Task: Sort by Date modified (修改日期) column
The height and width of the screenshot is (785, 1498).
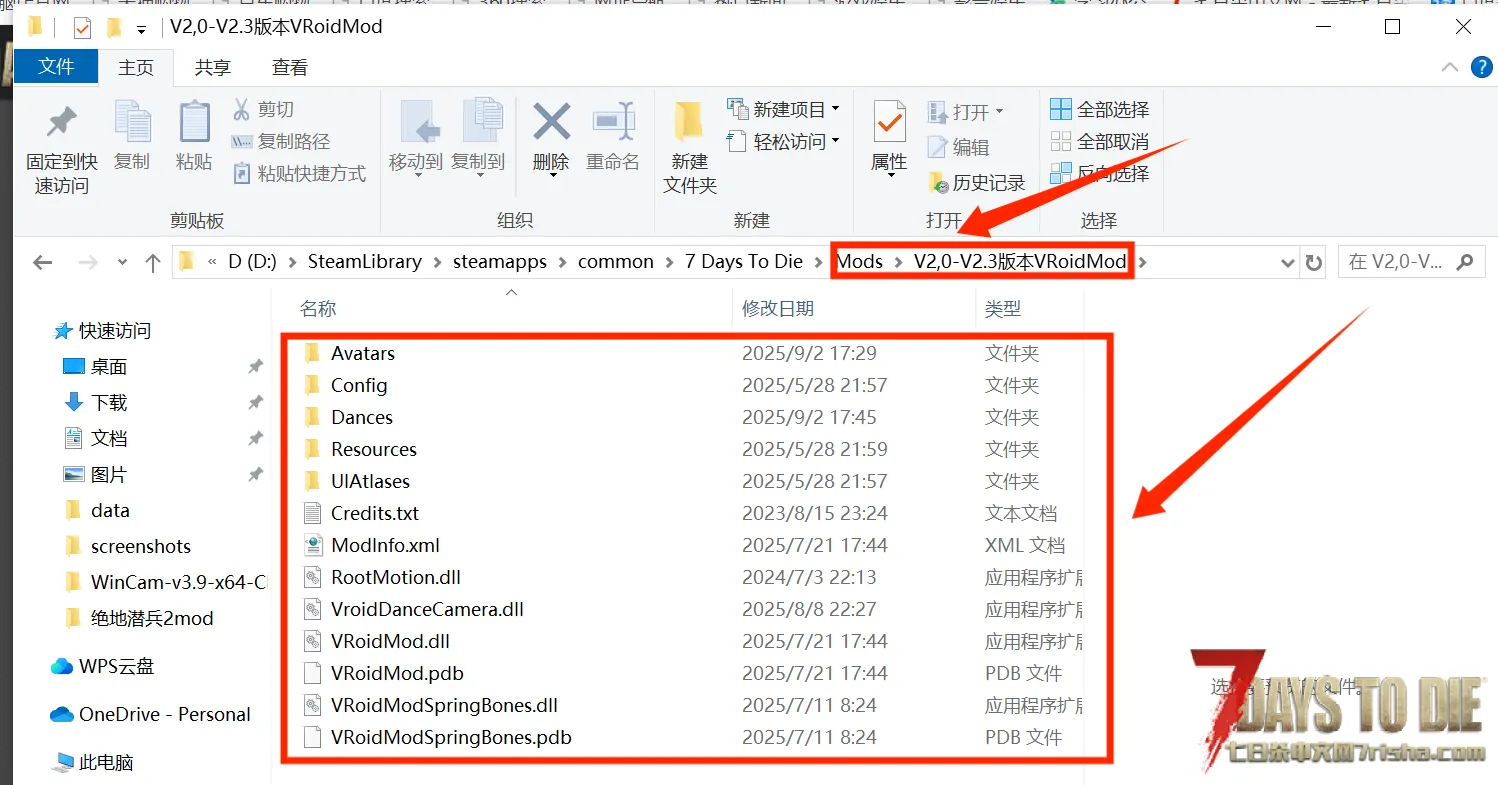Action: point(778,309)
